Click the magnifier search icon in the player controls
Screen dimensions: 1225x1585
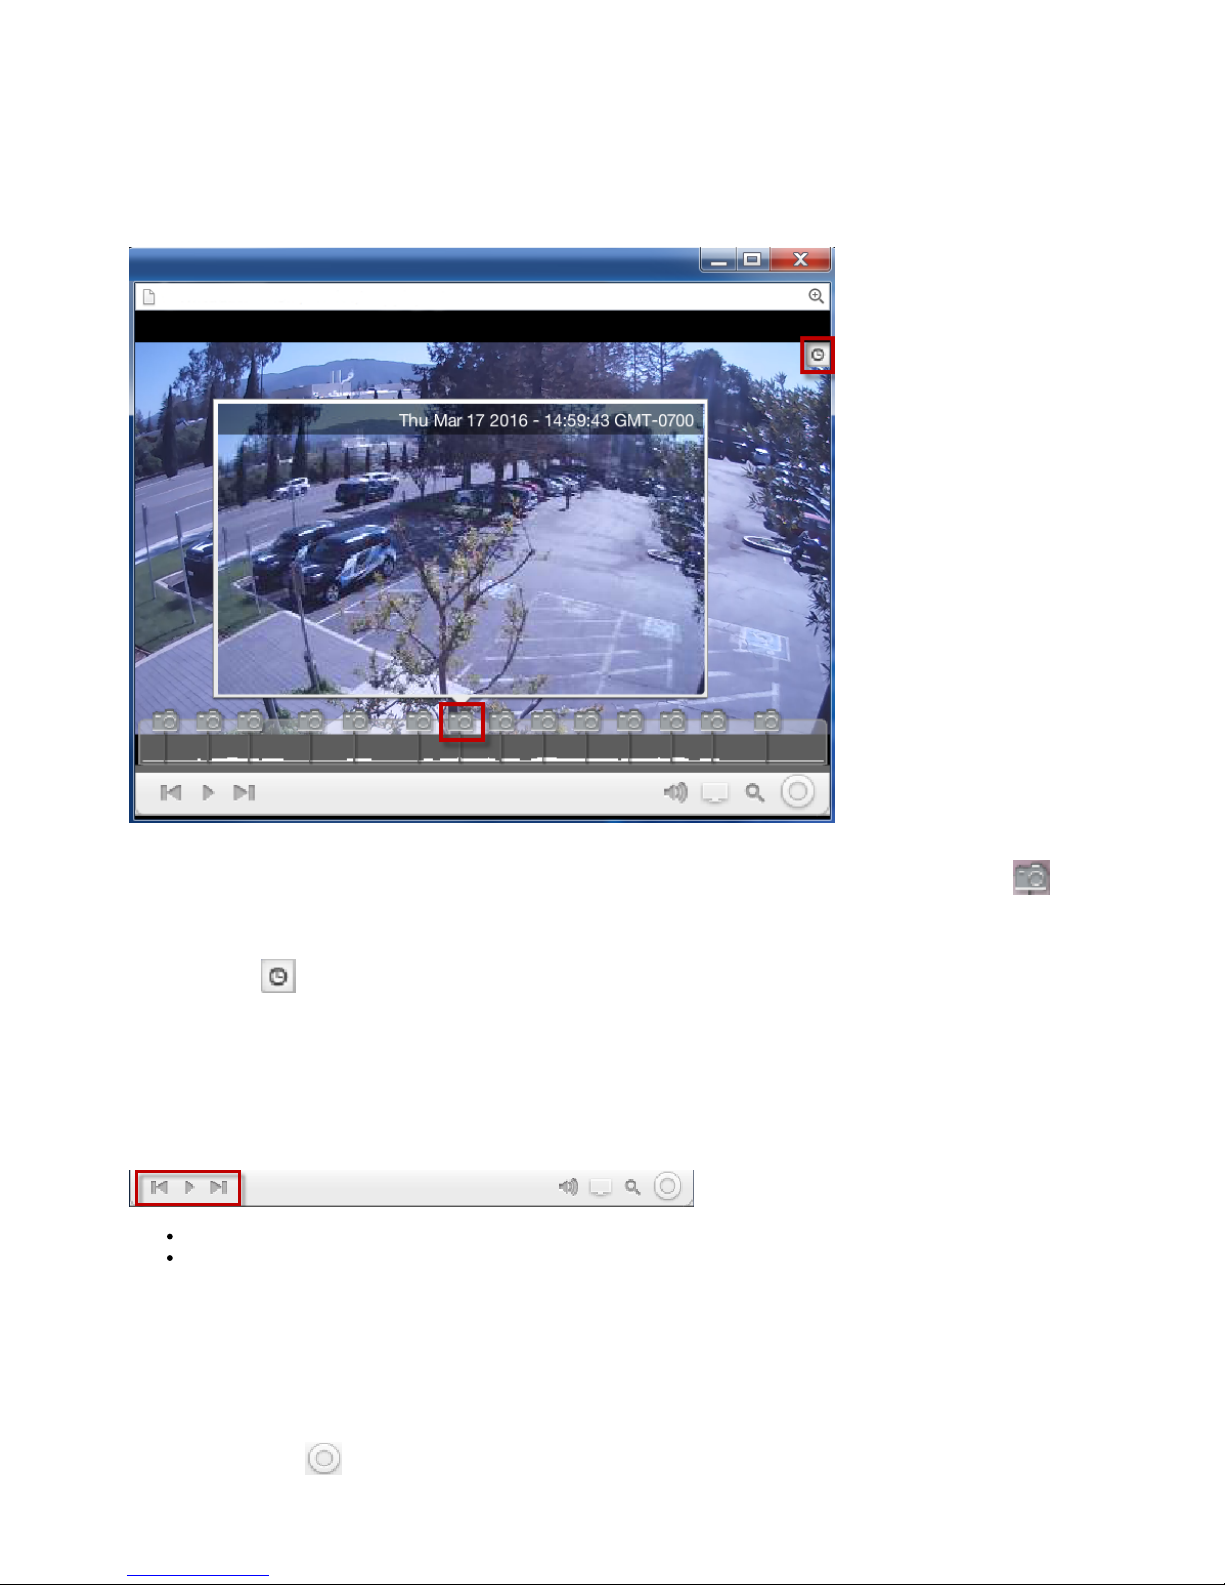pos(755,793)
